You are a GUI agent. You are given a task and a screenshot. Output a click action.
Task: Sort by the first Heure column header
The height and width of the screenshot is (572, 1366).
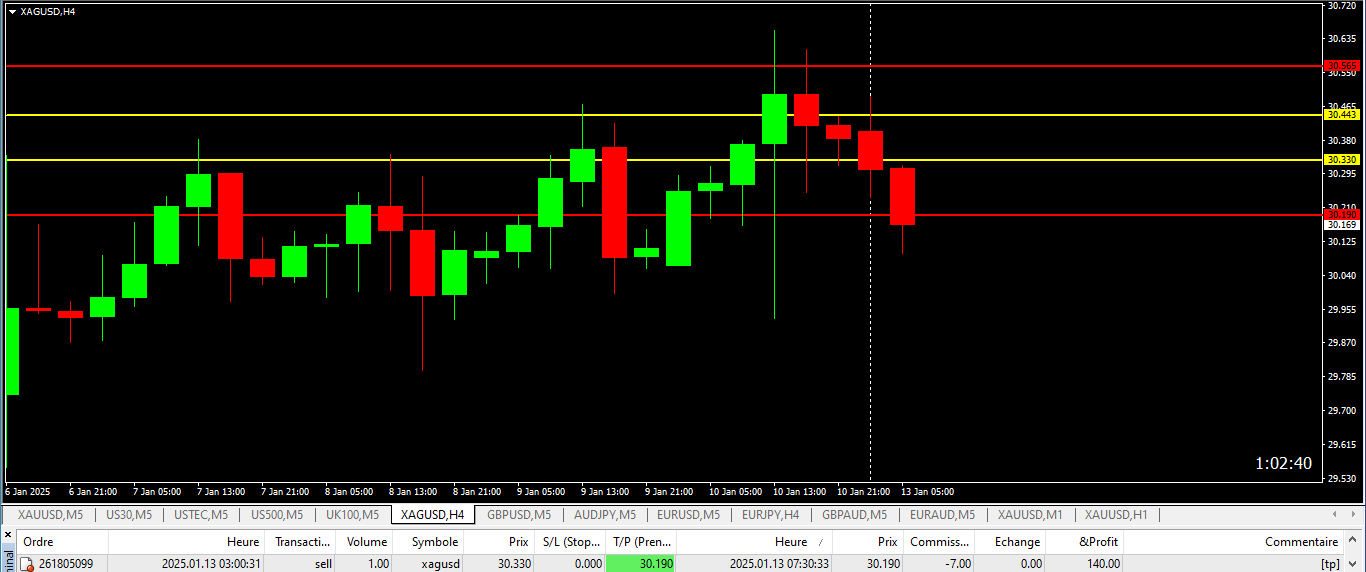coord(186,542)
